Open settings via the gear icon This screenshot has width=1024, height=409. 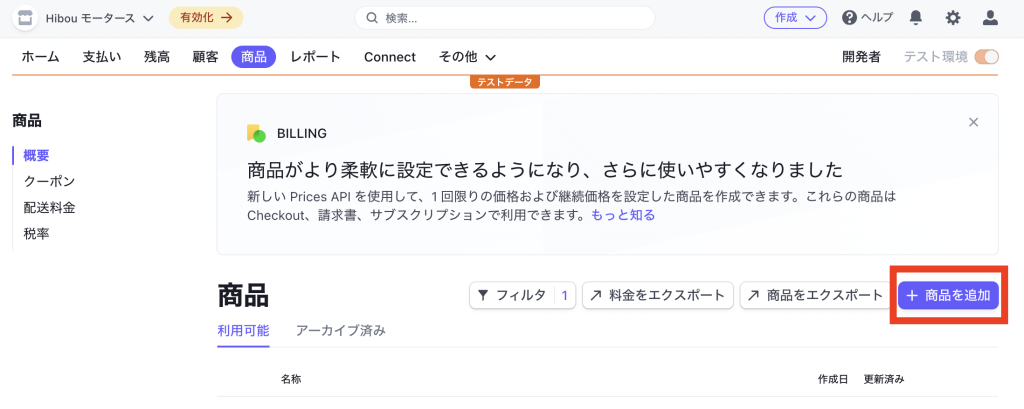(x=952, y=18)
